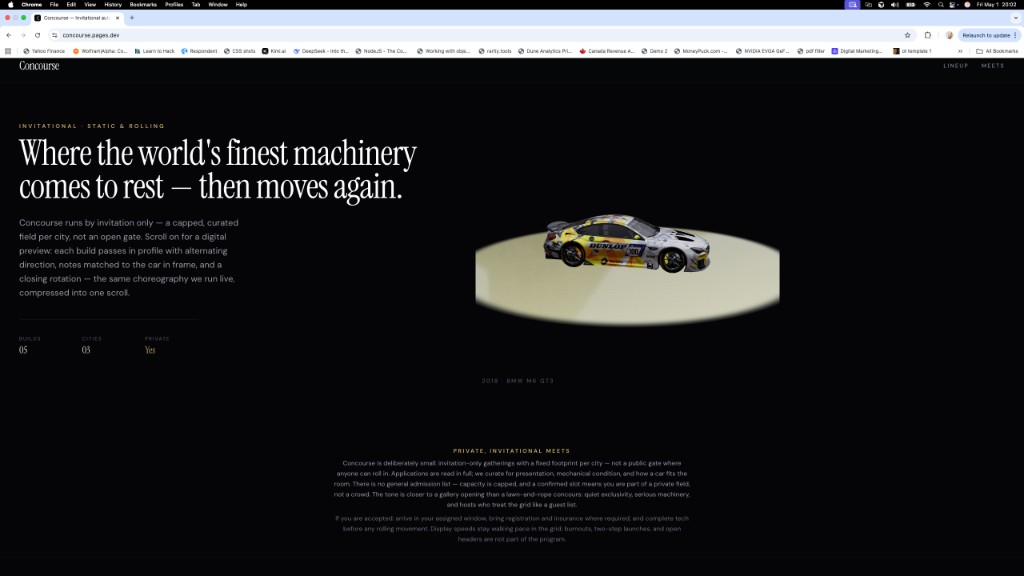Open the Respondent bookmark

[x=199, y=51]
